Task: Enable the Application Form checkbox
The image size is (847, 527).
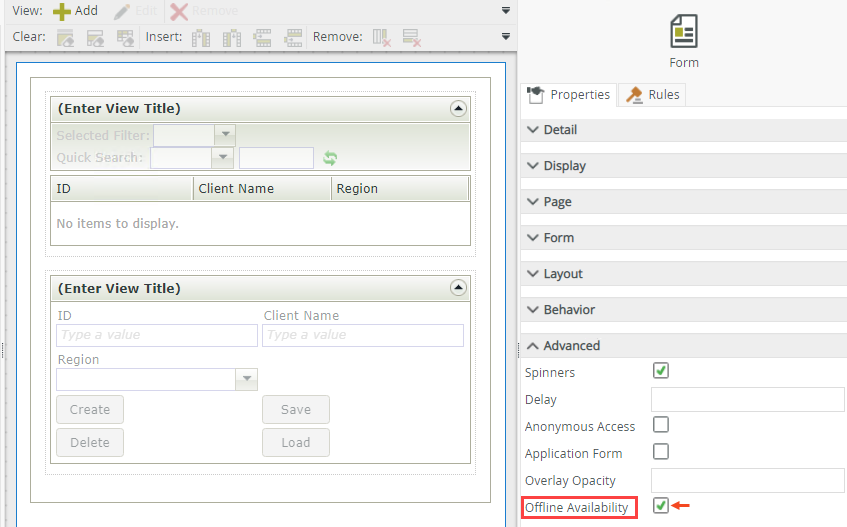Action: click(x=661, y=451)
